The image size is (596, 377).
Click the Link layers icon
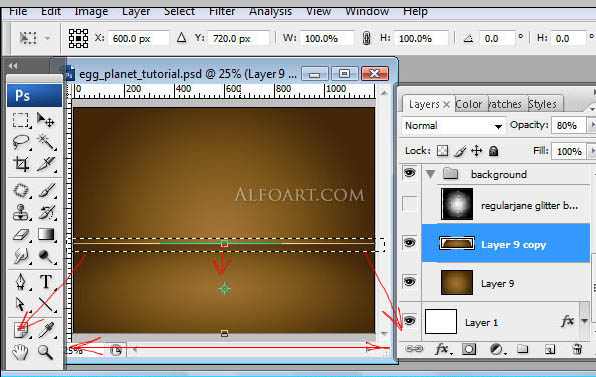414,349
